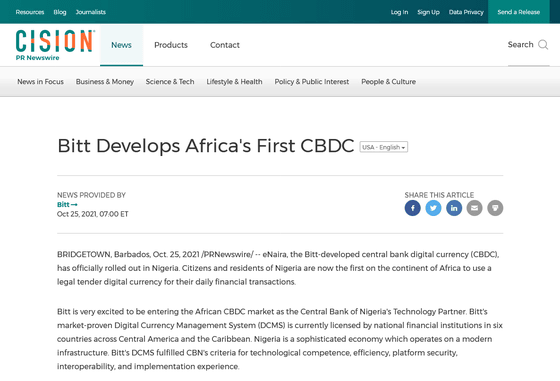Open Science & Tech category

[170, 82]
